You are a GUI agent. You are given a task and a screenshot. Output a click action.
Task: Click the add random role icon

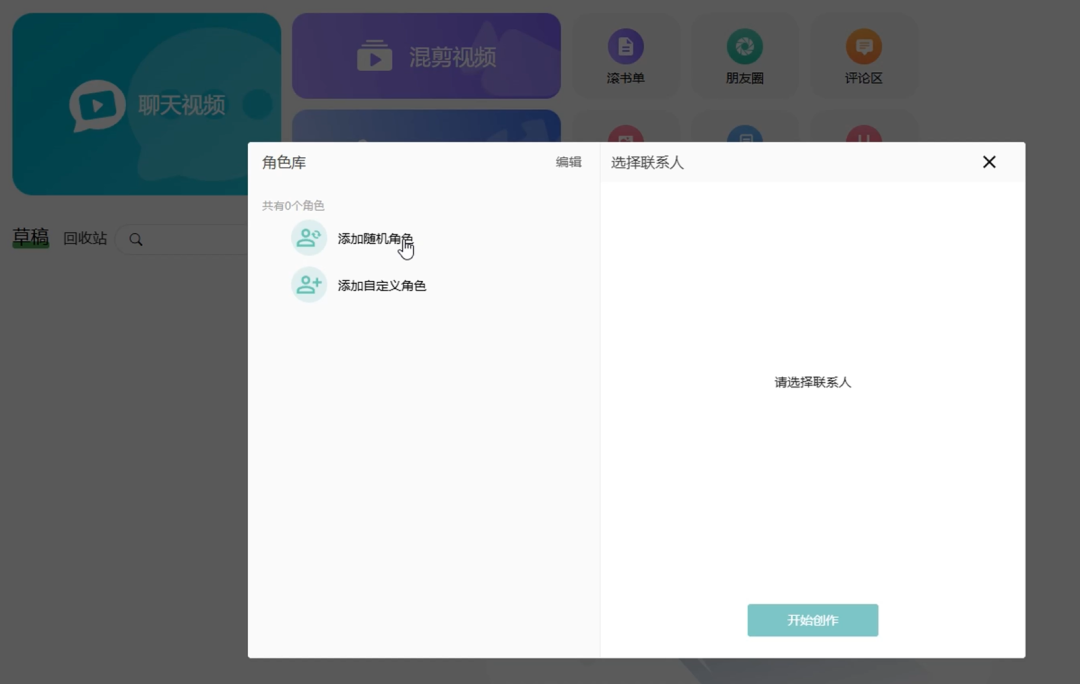click(x=309, y=238)
